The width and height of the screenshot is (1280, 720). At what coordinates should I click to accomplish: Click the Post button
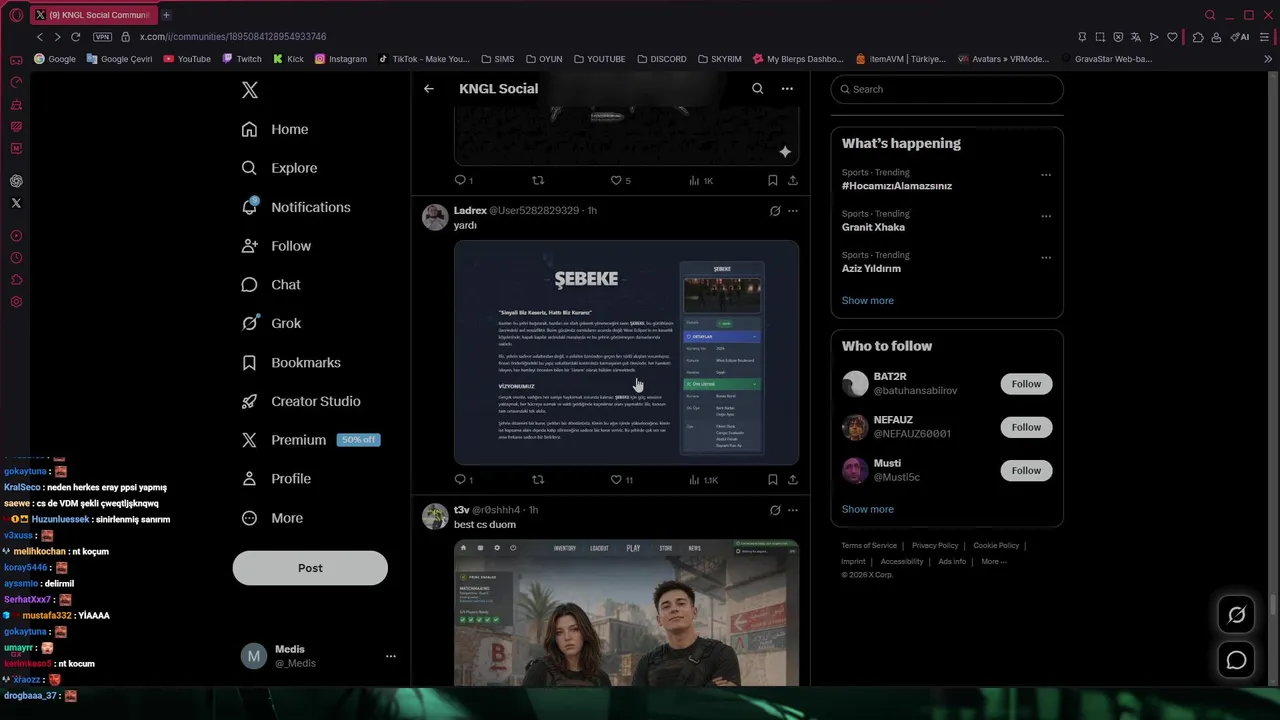coord(310,568)
